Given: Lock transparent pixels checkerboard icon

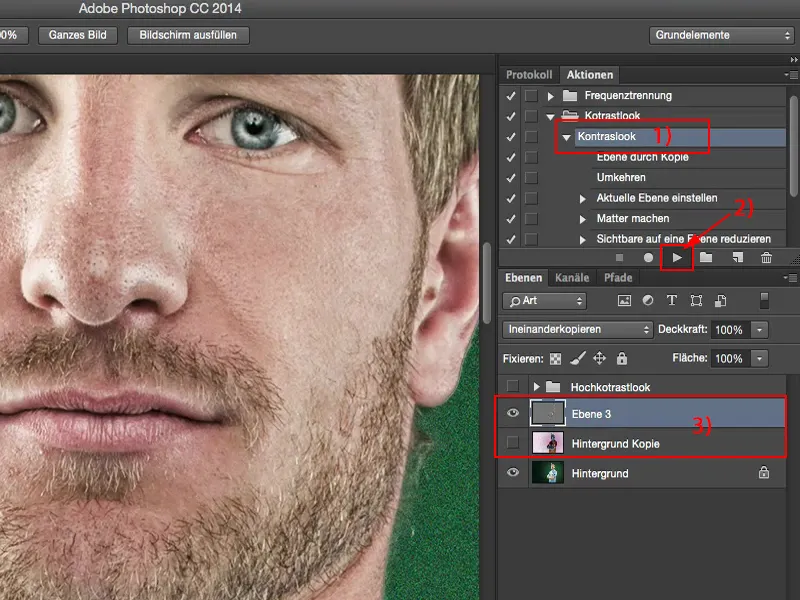Looking at the screenshot, I should pos(555,359).
